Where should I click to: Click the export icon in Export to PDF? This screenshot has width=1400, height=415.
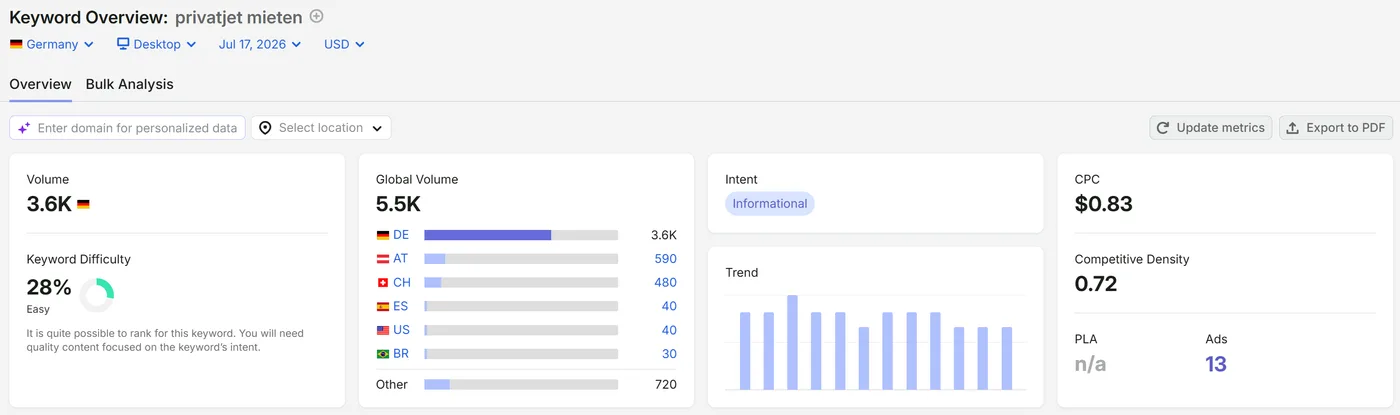[x=1293, y=128]
